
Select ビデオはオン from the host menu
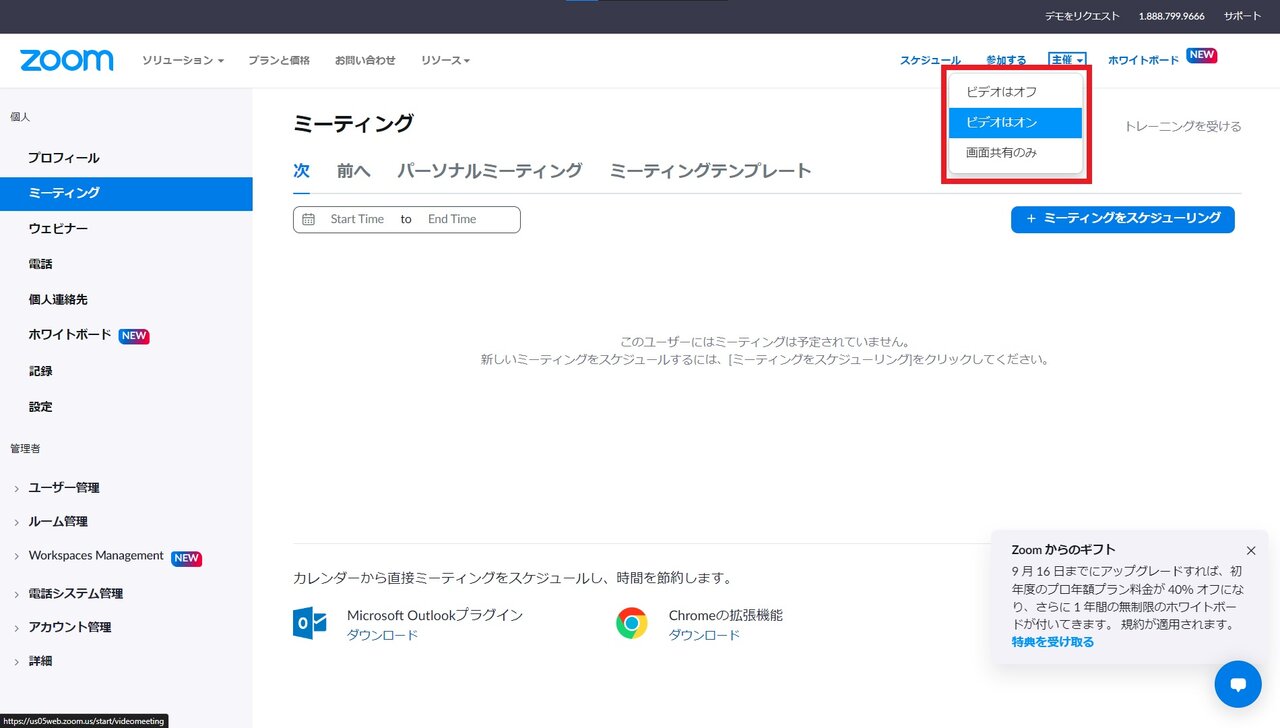click(1015, 122)
